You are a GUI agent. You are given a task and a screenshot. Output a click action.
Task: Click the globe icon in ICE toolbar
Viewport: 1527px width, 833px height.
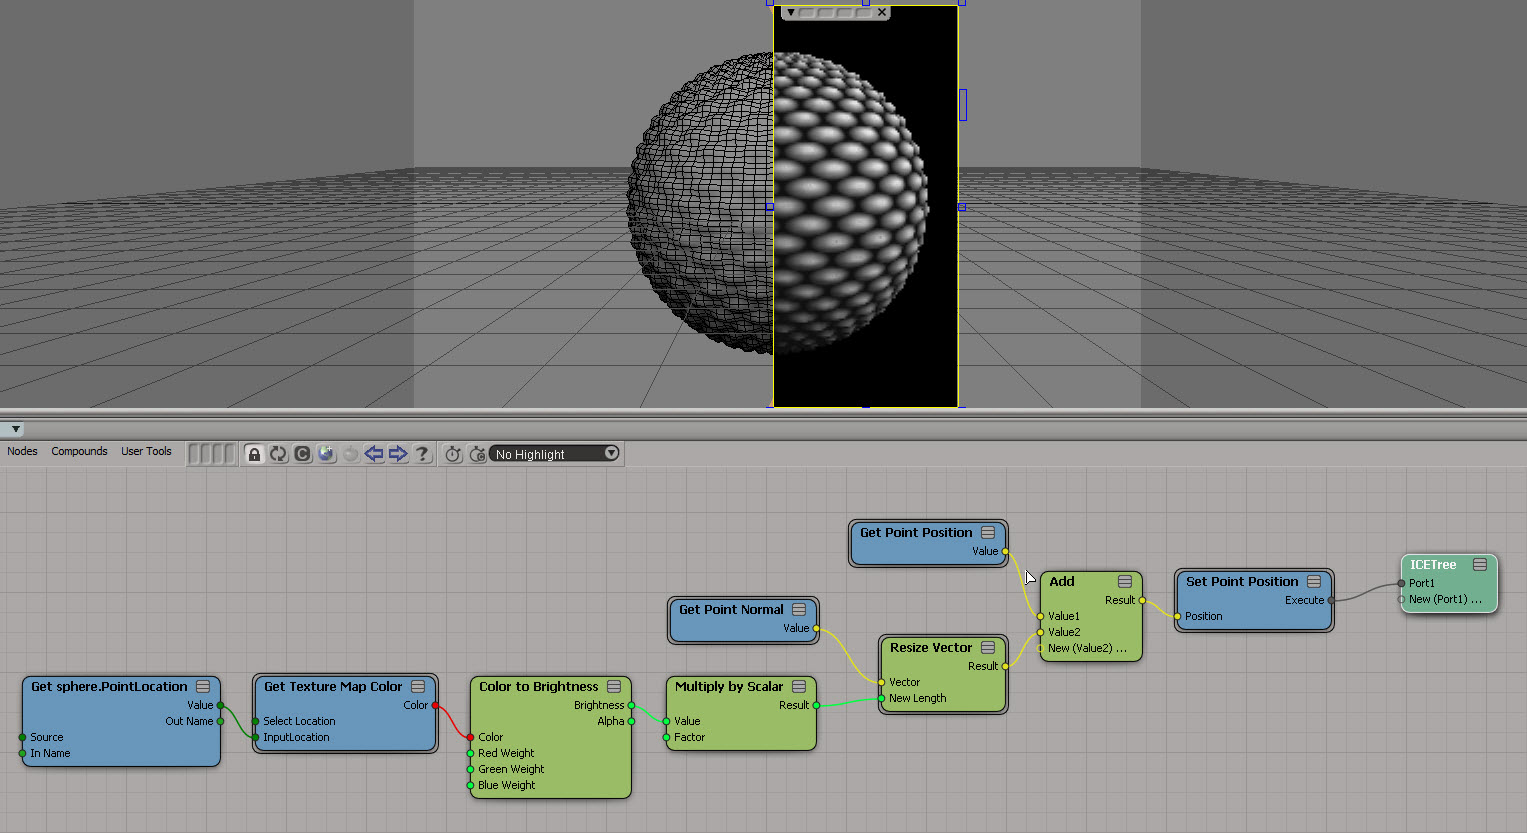[x=326, y=454]
